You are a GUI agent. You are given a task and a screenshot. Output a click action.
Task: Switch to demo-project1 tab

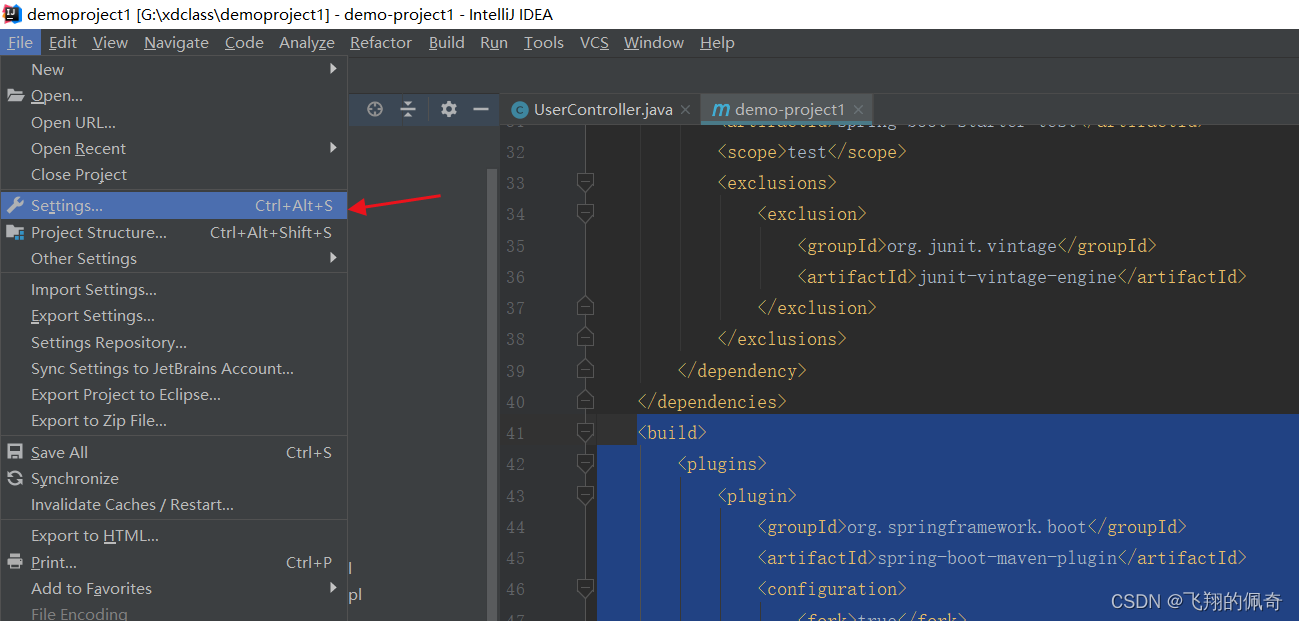pos(788,110)
